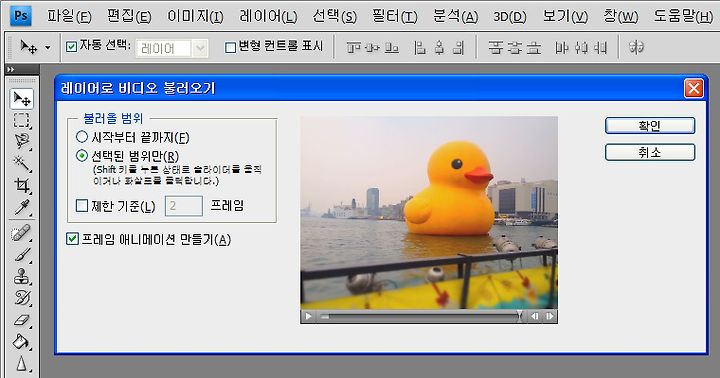Select the Rectangular Marquee tool
The image size is (720, 378).
coord(22,120)
